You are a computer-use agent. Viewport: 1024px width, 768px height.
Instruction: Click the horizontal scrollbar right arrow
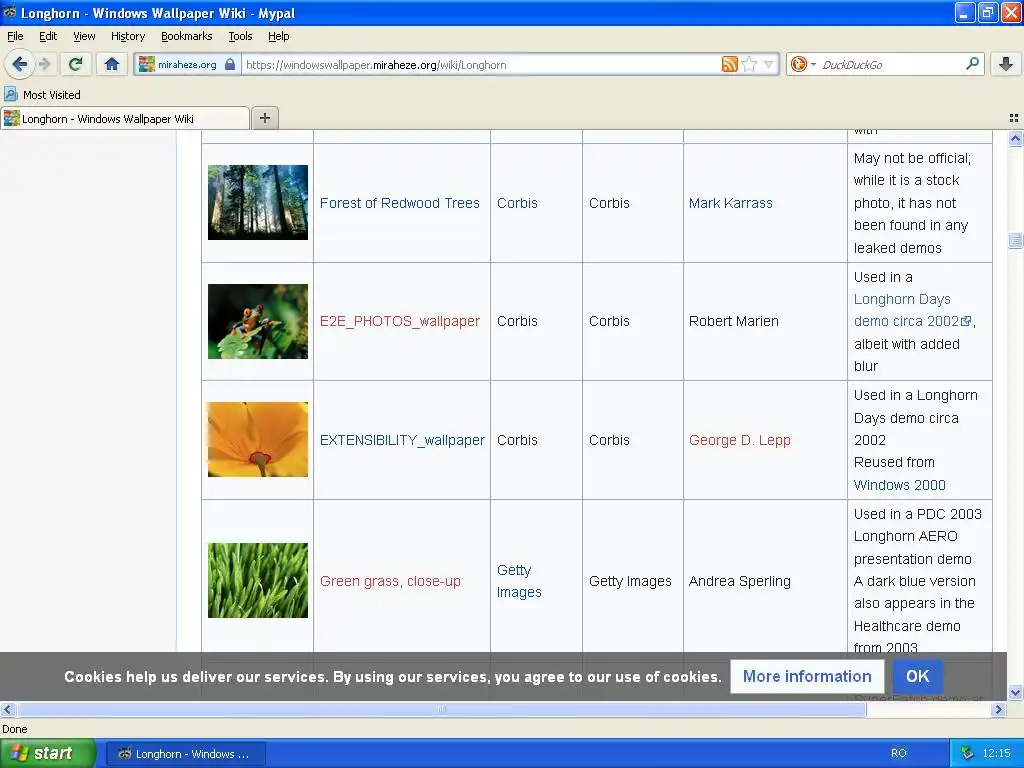click(x=999, y=709)
